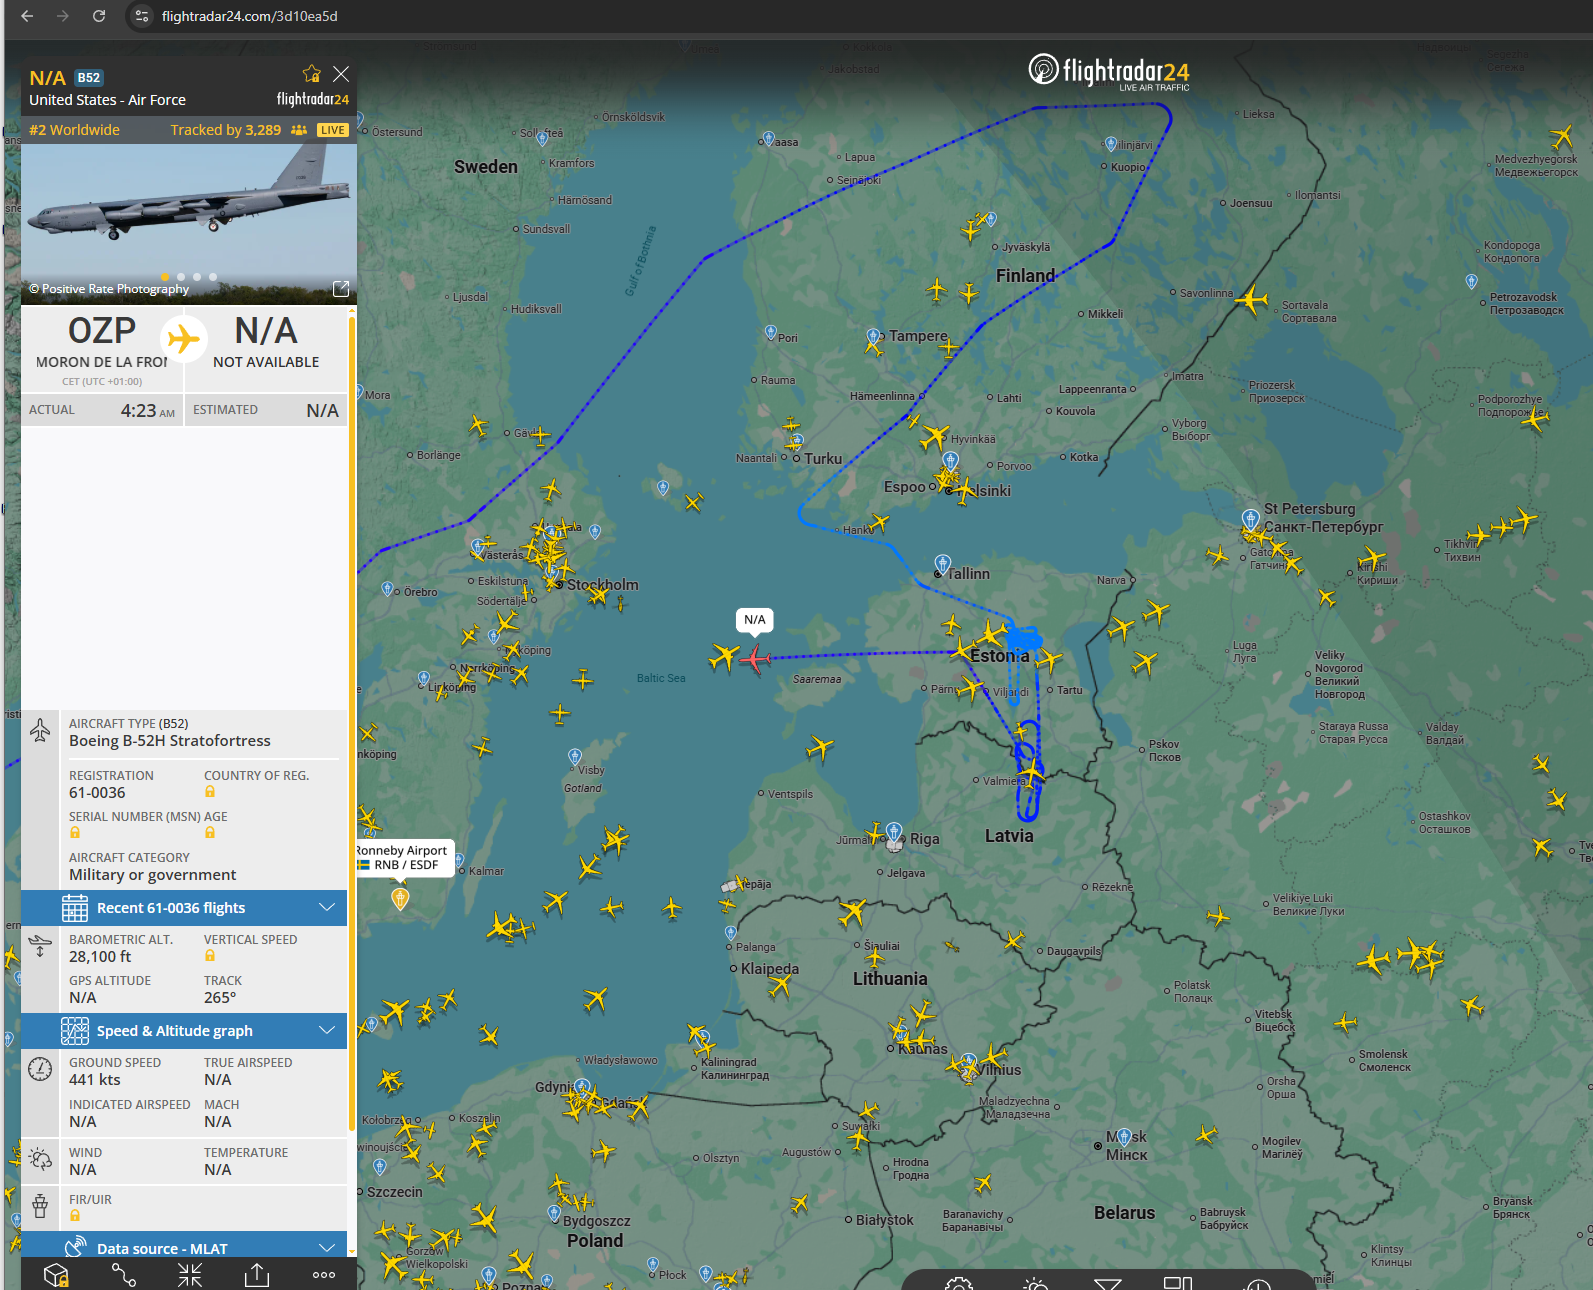Click the B52 aircraft type badge
The height and width of the screenshot is (1290, 1593).
coord(89,78)
